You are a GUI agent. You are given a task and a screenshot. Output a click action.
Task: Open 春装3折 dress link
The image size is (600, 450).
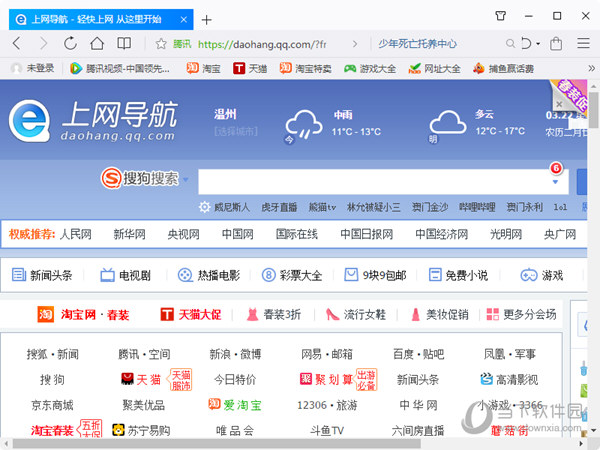[274, 315]
